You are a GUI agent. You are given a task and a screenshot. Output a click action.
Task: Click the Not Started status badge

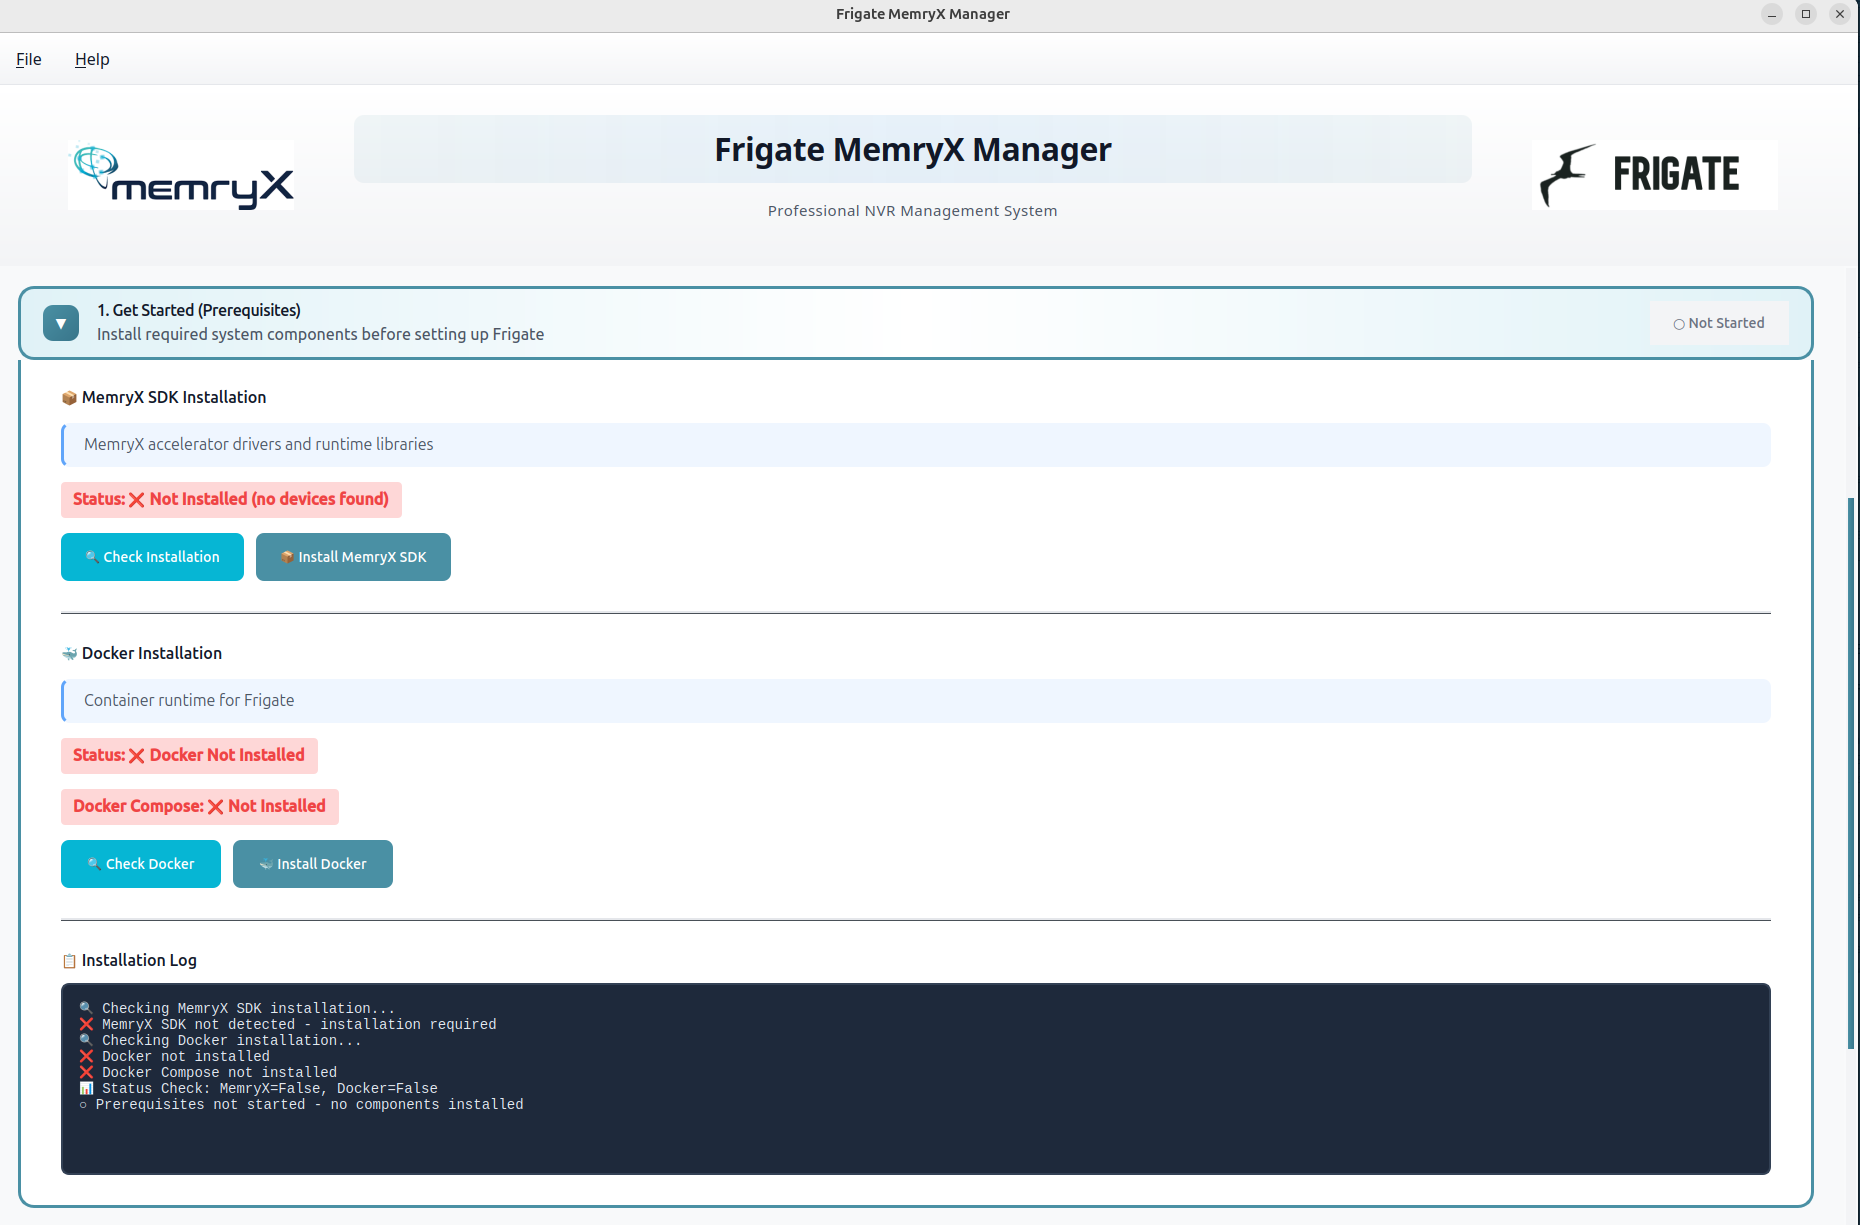coord(1718,323)
